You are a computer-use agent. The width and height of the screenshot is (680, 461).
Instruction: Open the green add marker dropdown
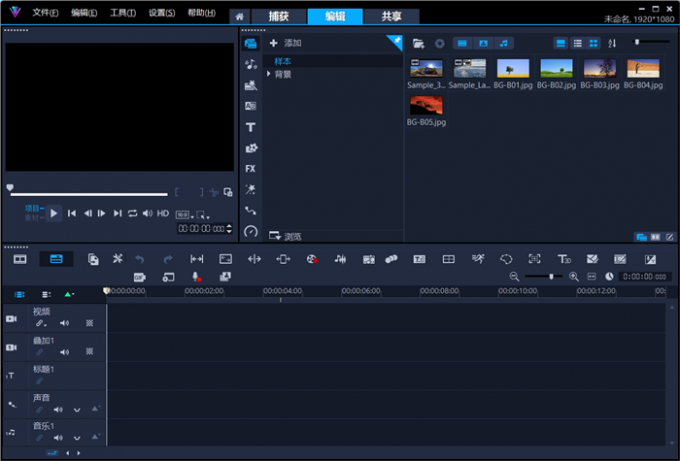(x=69, y=294)
